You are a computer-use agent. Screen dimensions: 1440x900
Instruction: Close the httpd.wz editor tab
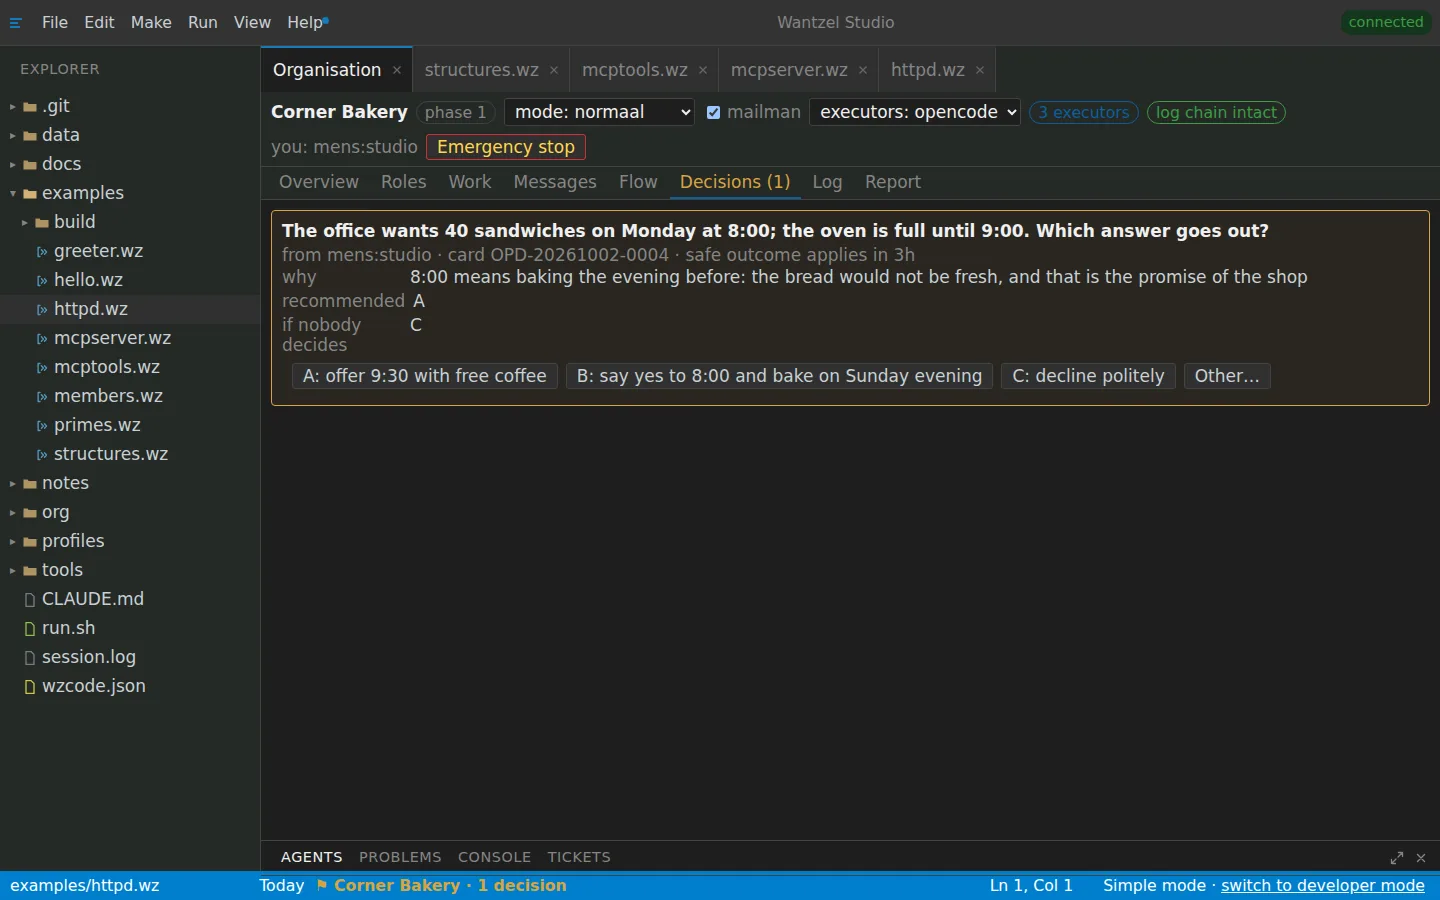pos(980,70)
